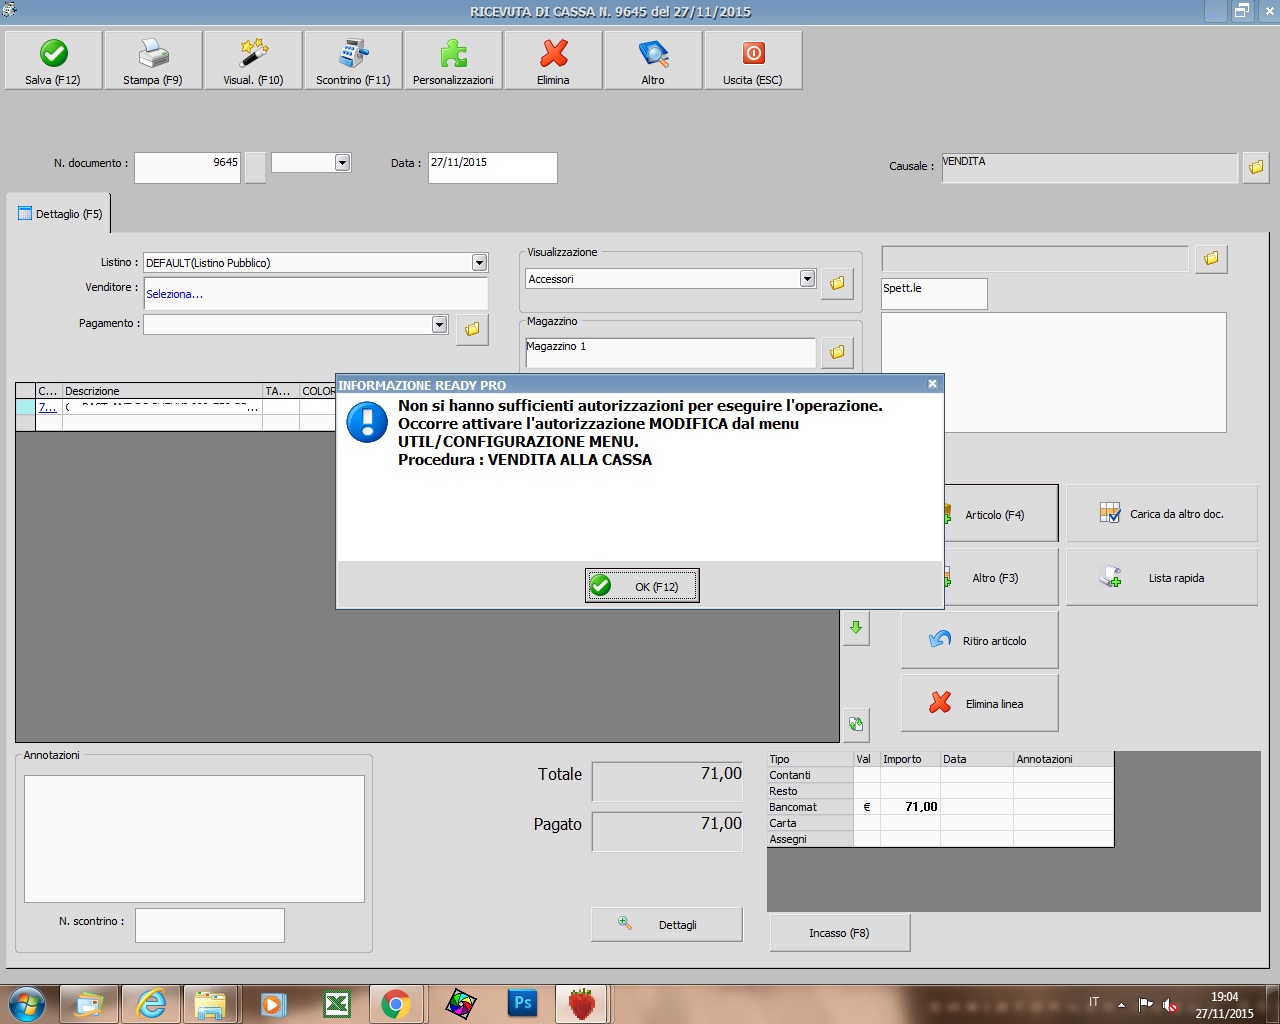Click the Stampa (F9) printer button
This screenshot has height=1024, width=1280.
click(153, 61)
